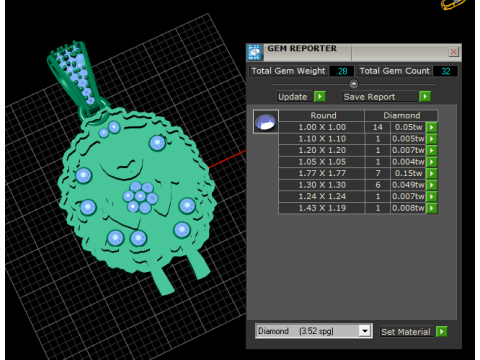Open the Diamond material dropdown
480x360 pixels.
(365, 331)
